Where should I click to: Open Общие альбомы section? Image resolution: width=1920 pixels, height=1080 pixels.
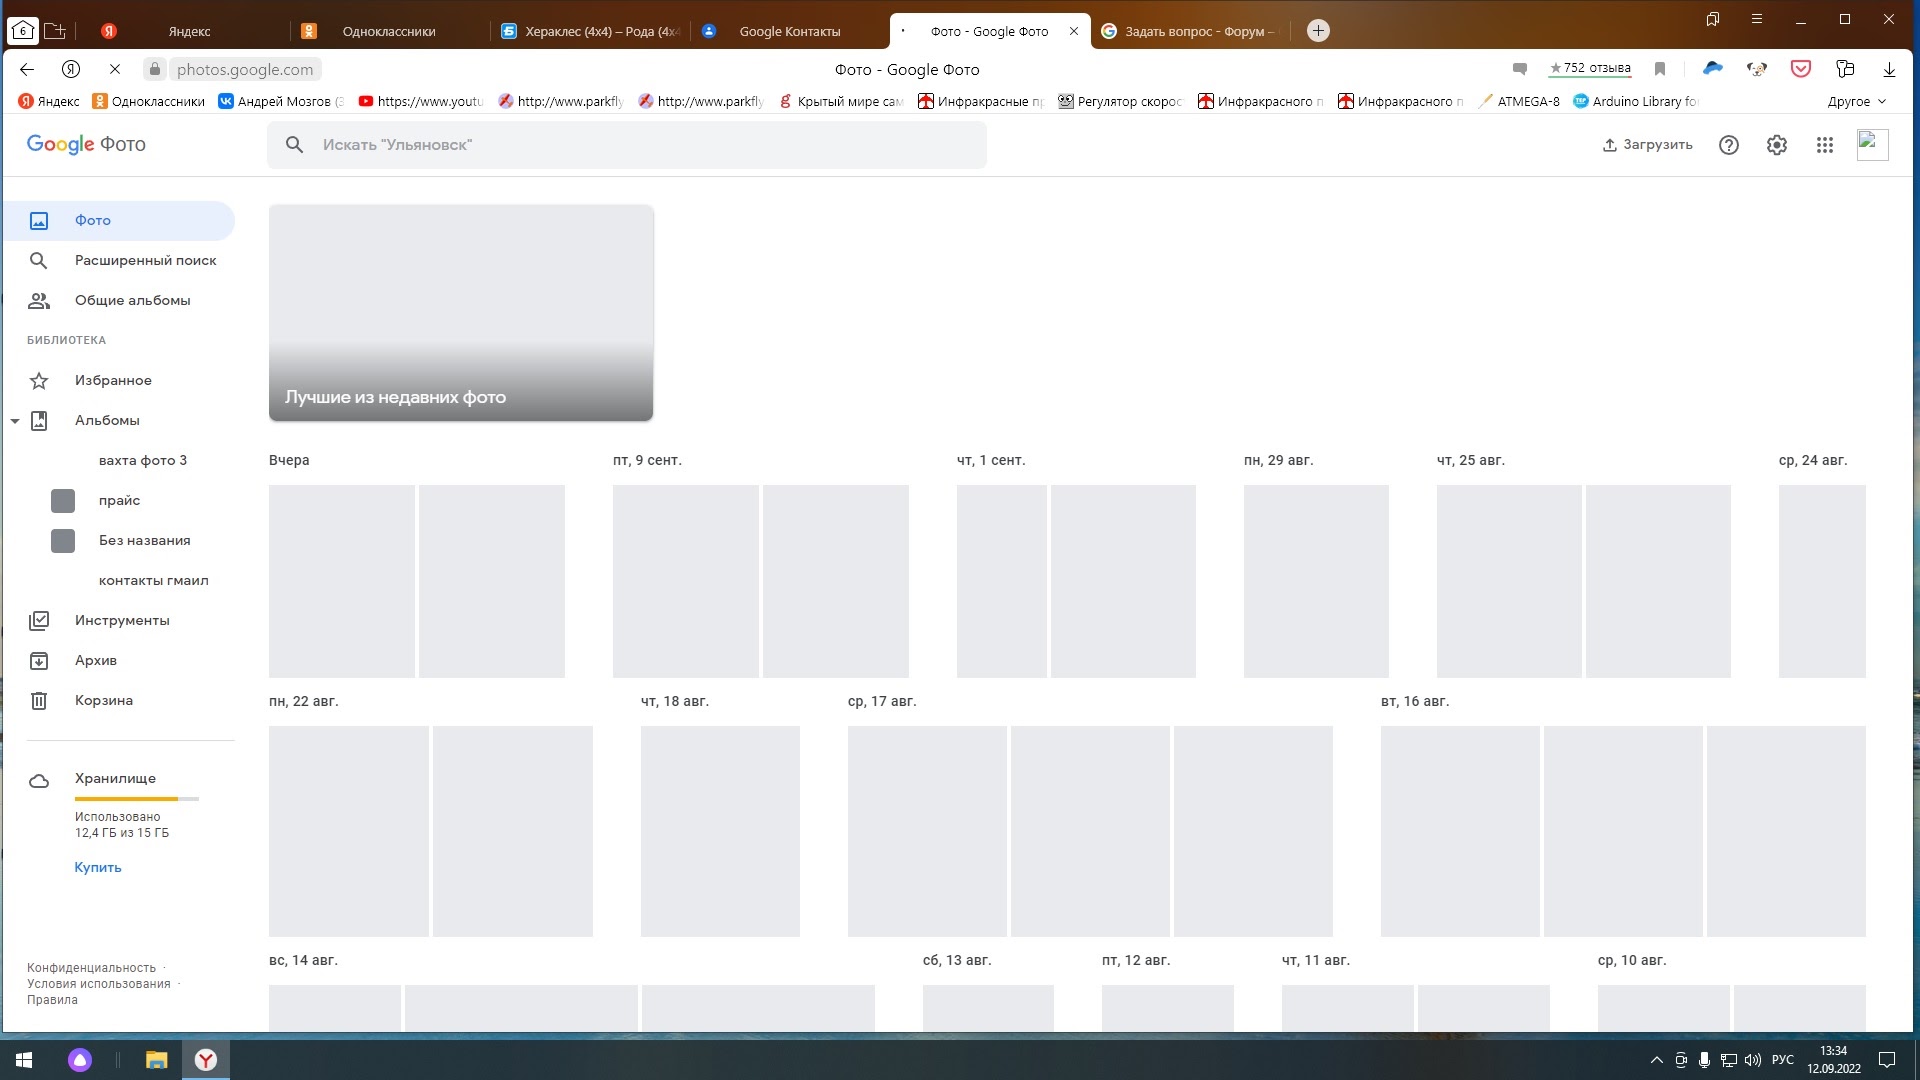[118, 300]
